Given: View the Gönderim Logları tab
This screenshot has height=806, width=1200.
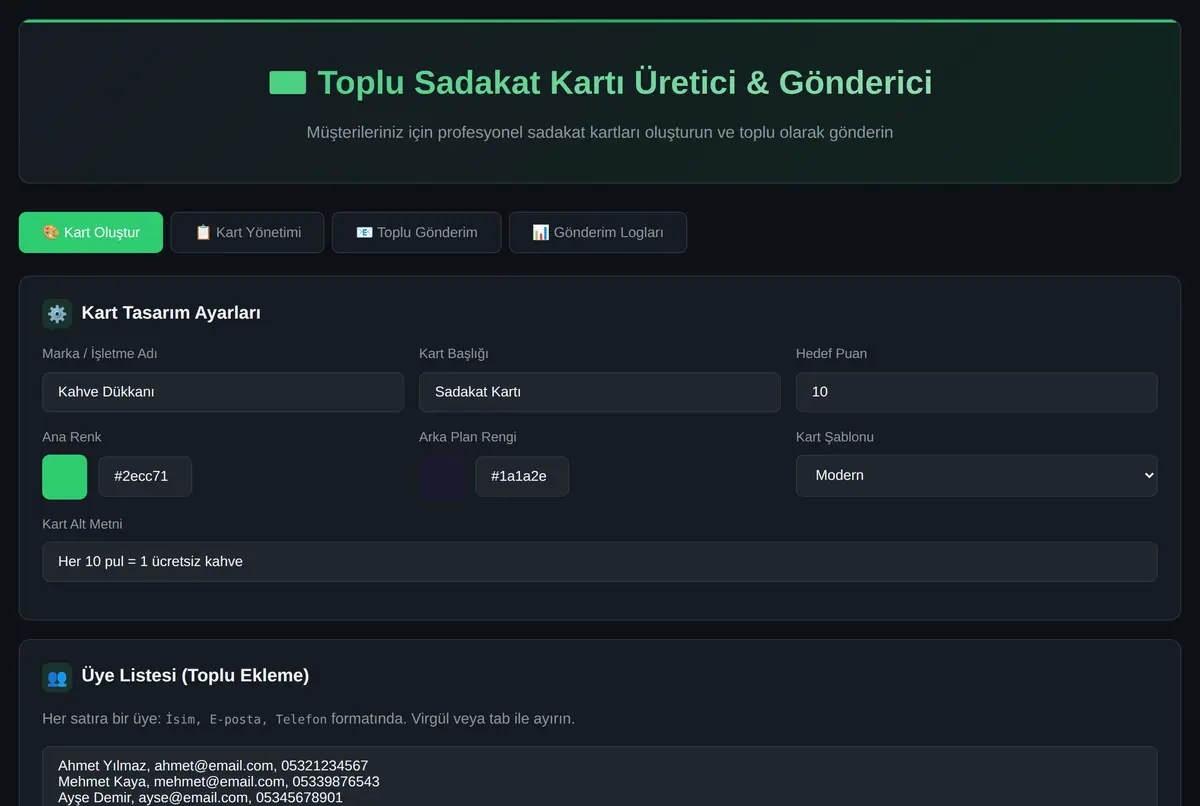Looking at the screenshot, I should coord(598,232).
